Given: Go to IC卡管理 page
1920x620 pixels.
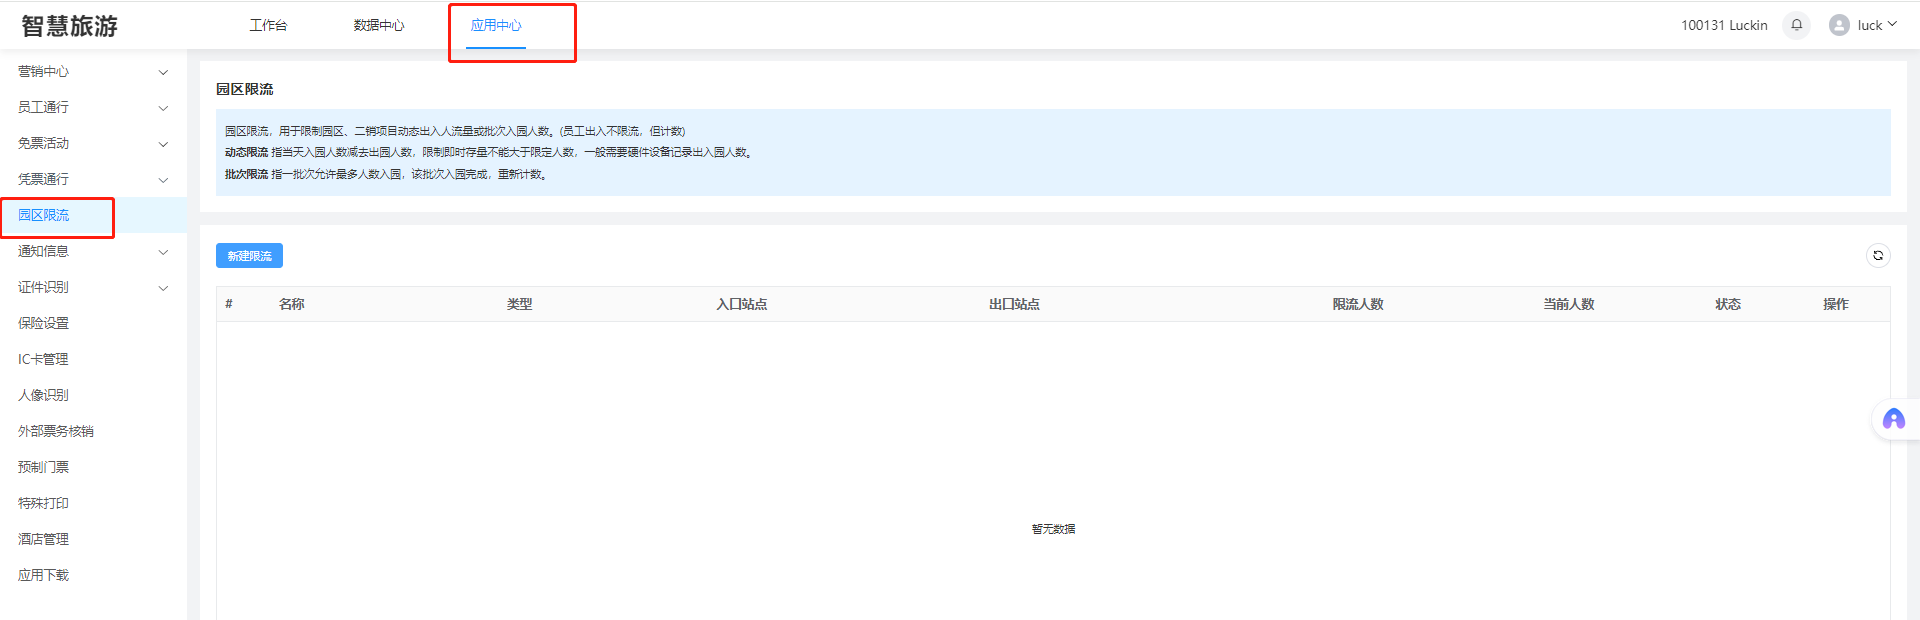Looking at the screenshot, I should pyautogui.click(x=44, y=360).
